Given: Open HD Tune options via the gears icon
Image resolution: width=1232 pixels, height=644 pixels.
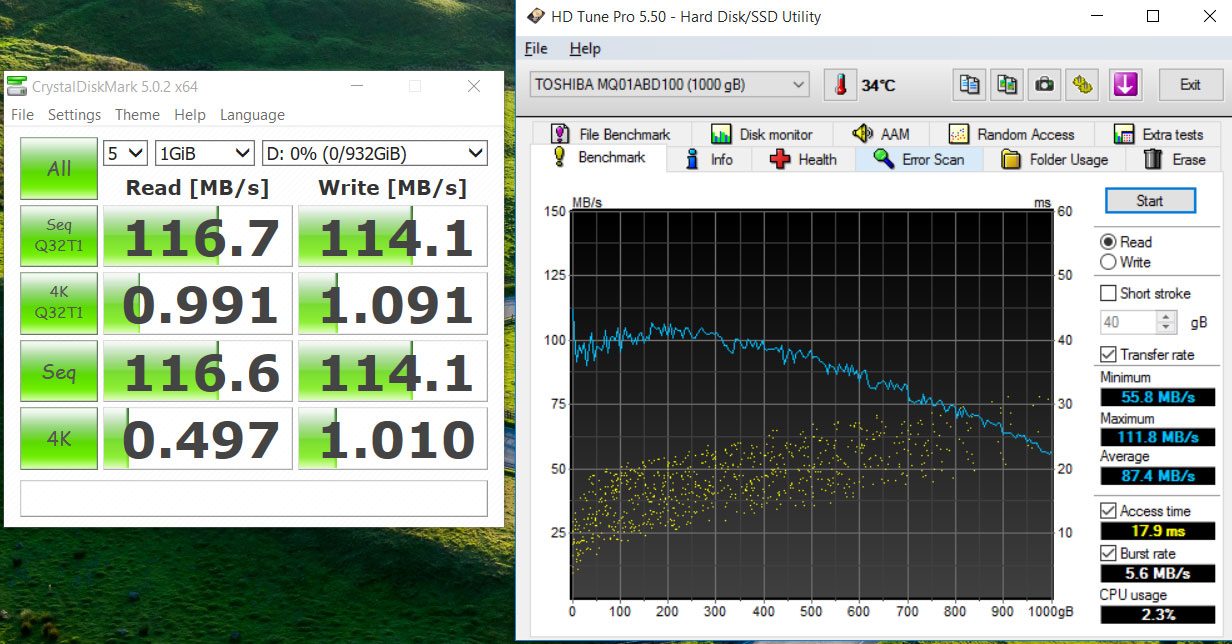Looking at the screenshot, I should coord(1082,85).
